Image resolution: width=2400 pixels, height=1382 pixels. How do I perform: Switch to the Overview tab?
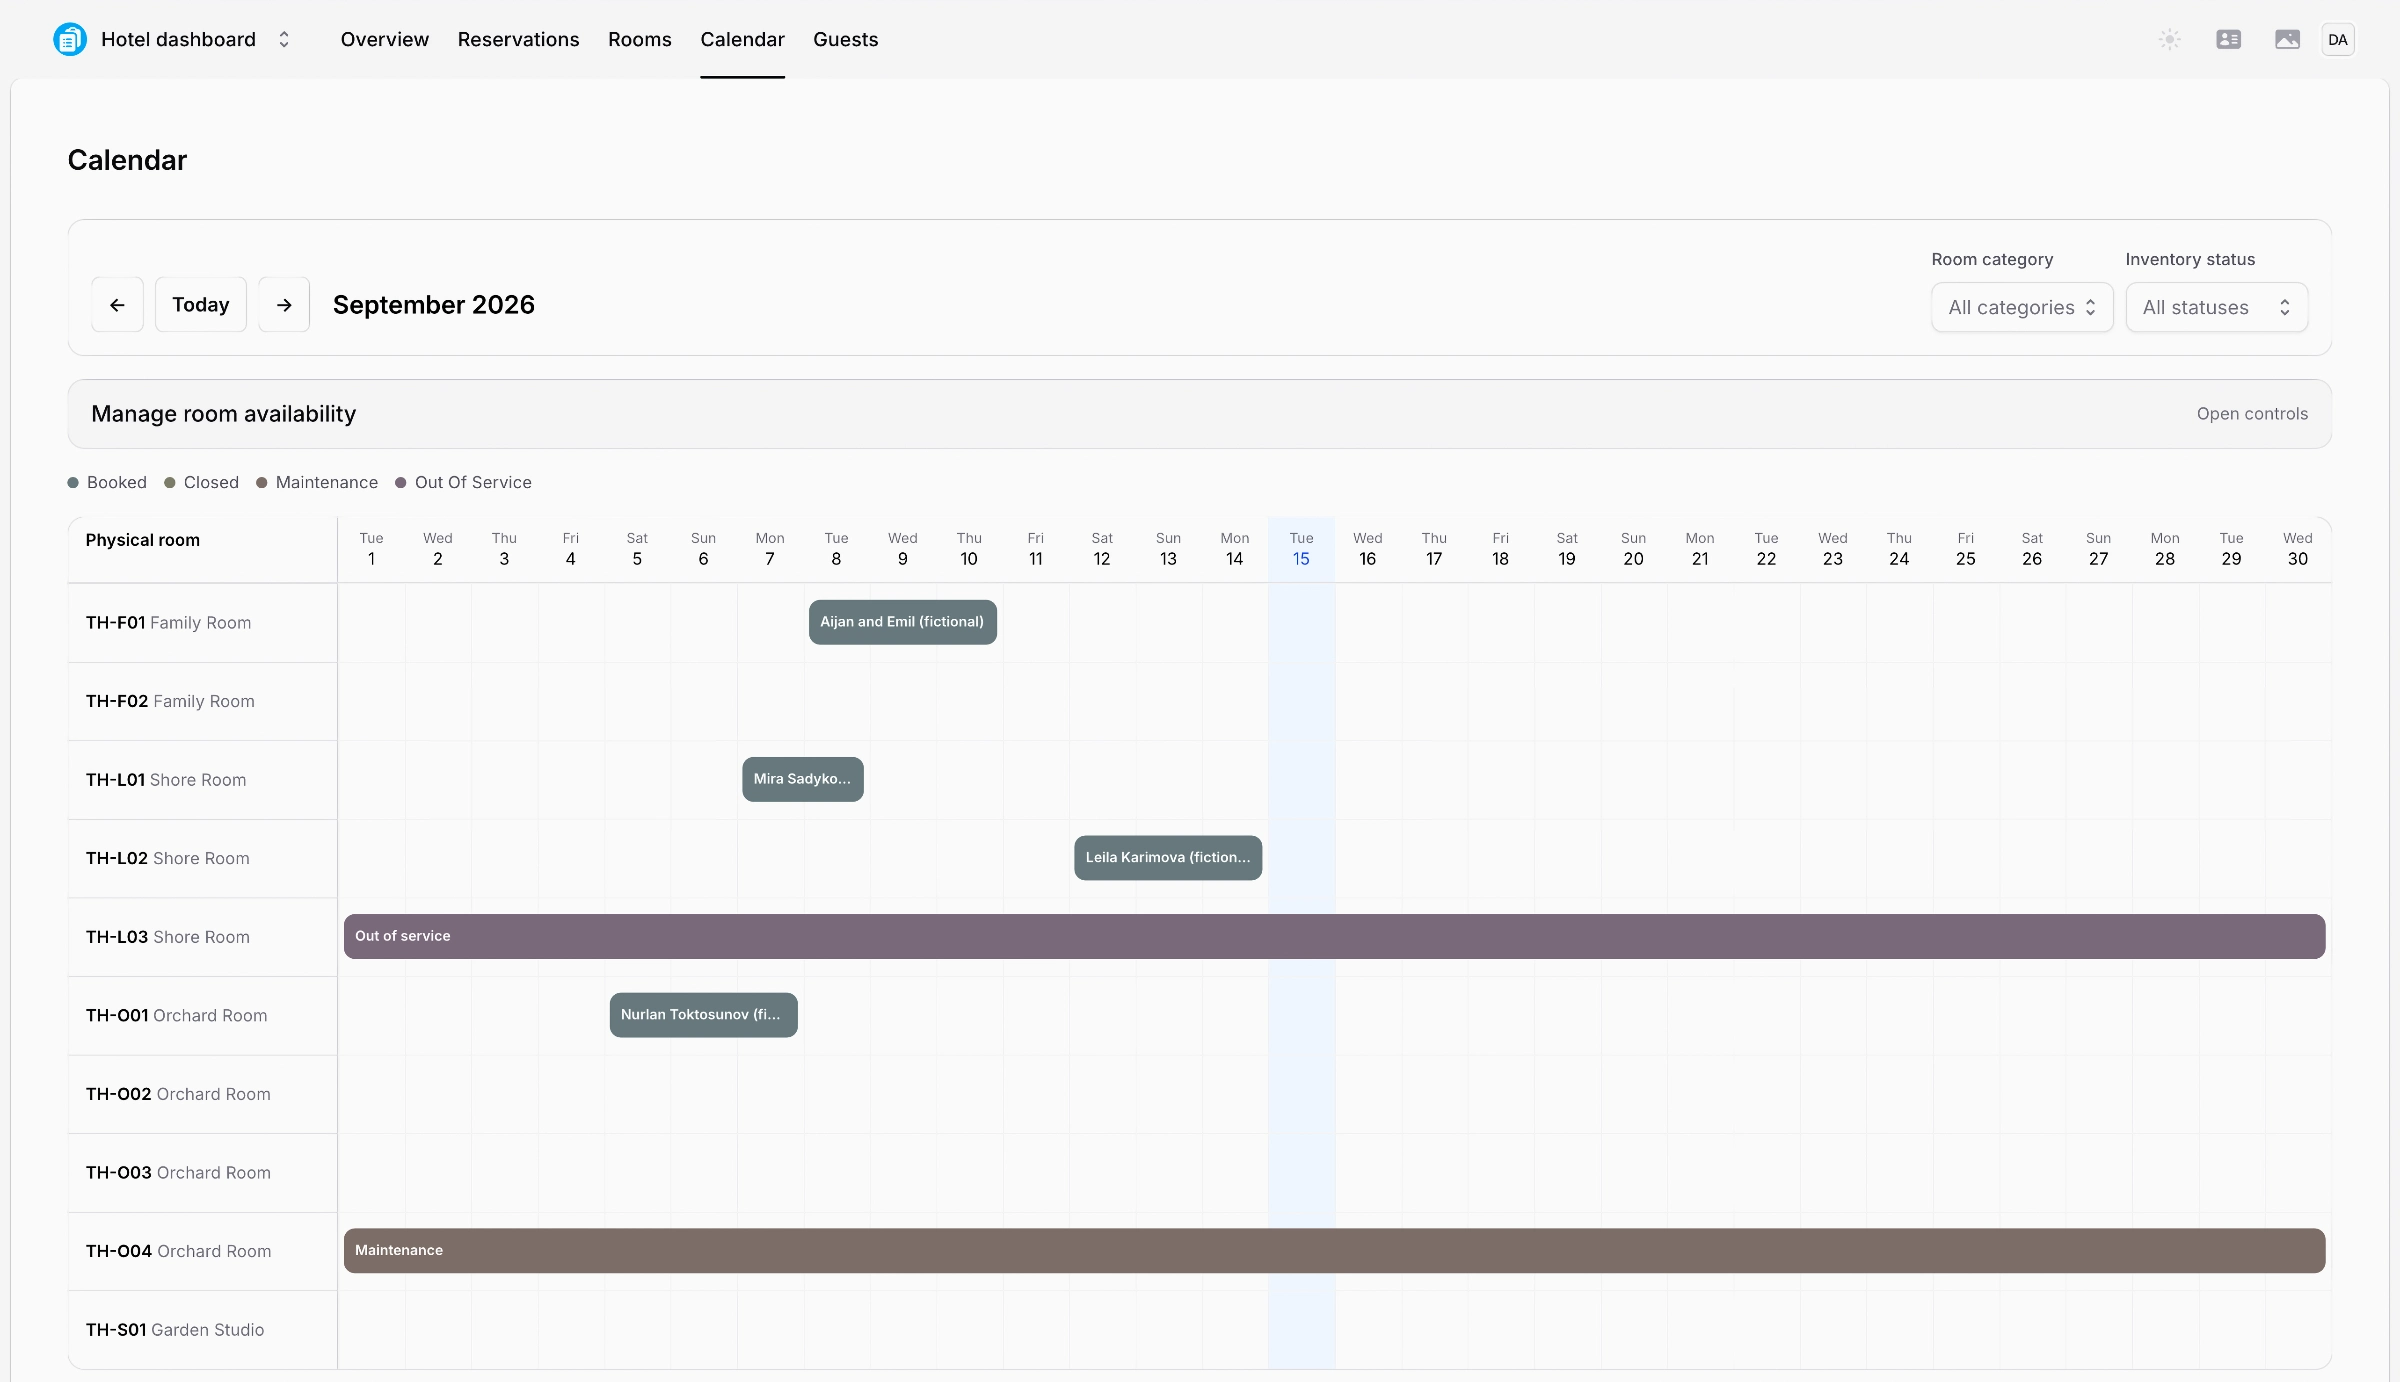click(384, 39)
